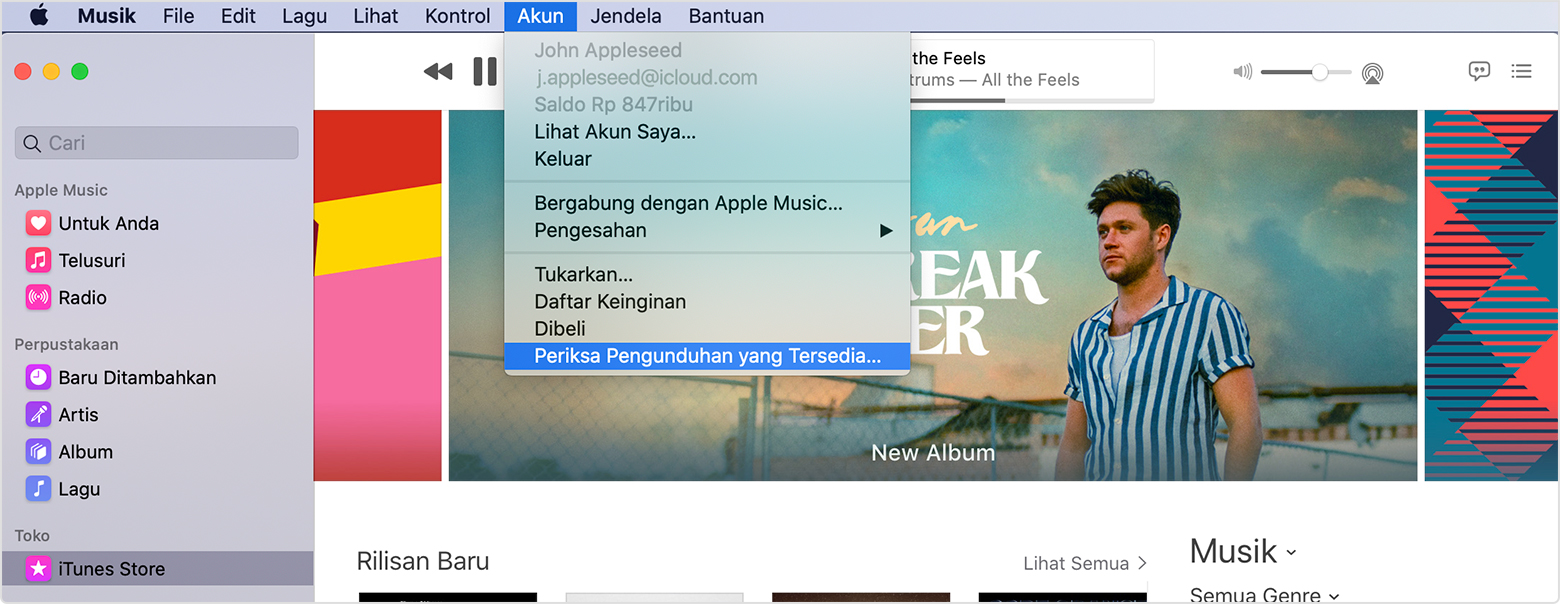Open the Semua Genre dropdown
The height and width of the screenshot is (604, 1560).
click(1264, 595)
